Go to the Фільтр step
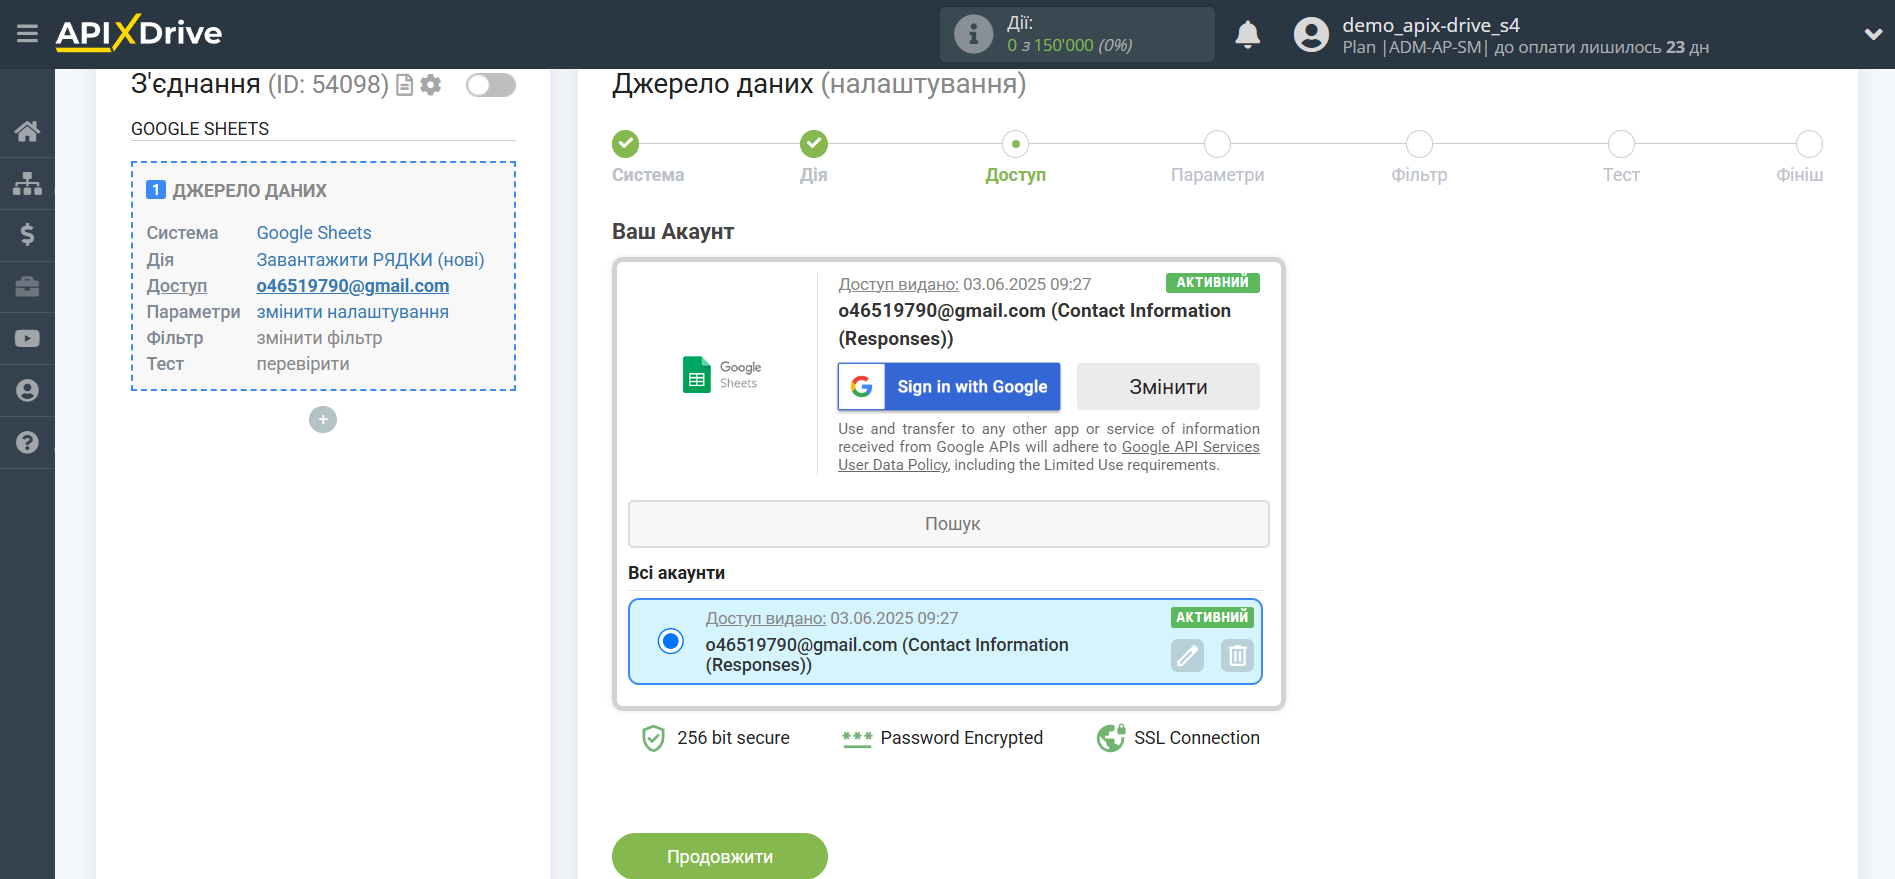Screen dimensions: 1895x879 (1419, 144)
